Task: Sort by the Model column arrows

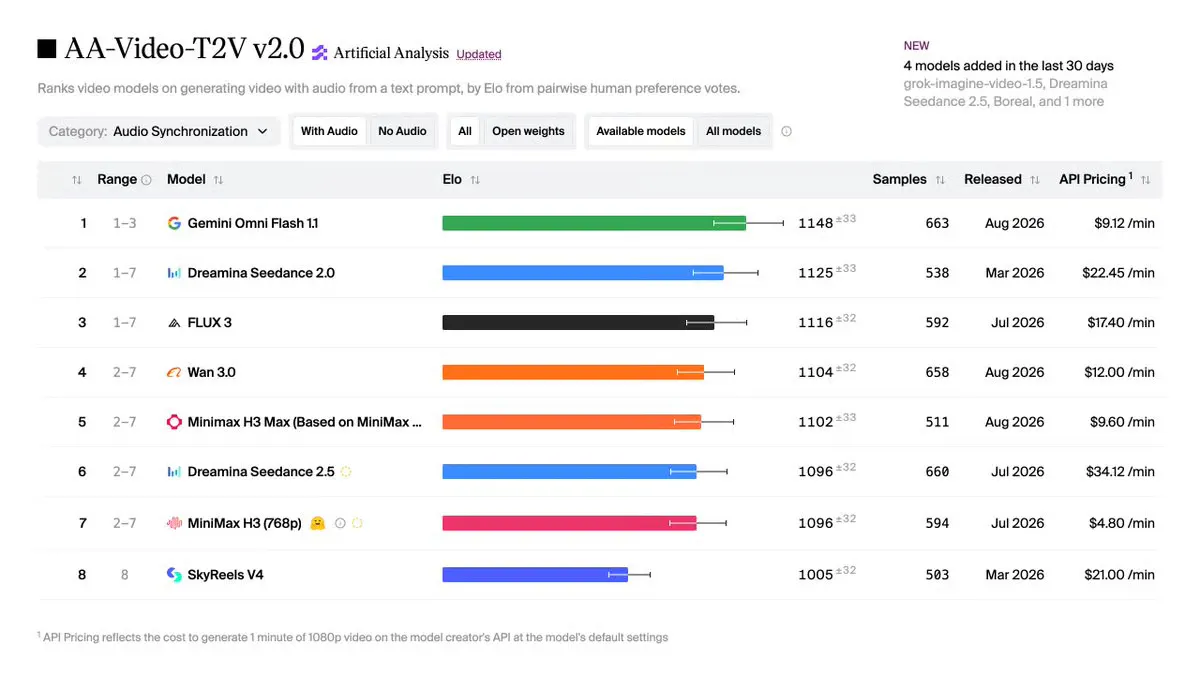Action: pos(218,180)
